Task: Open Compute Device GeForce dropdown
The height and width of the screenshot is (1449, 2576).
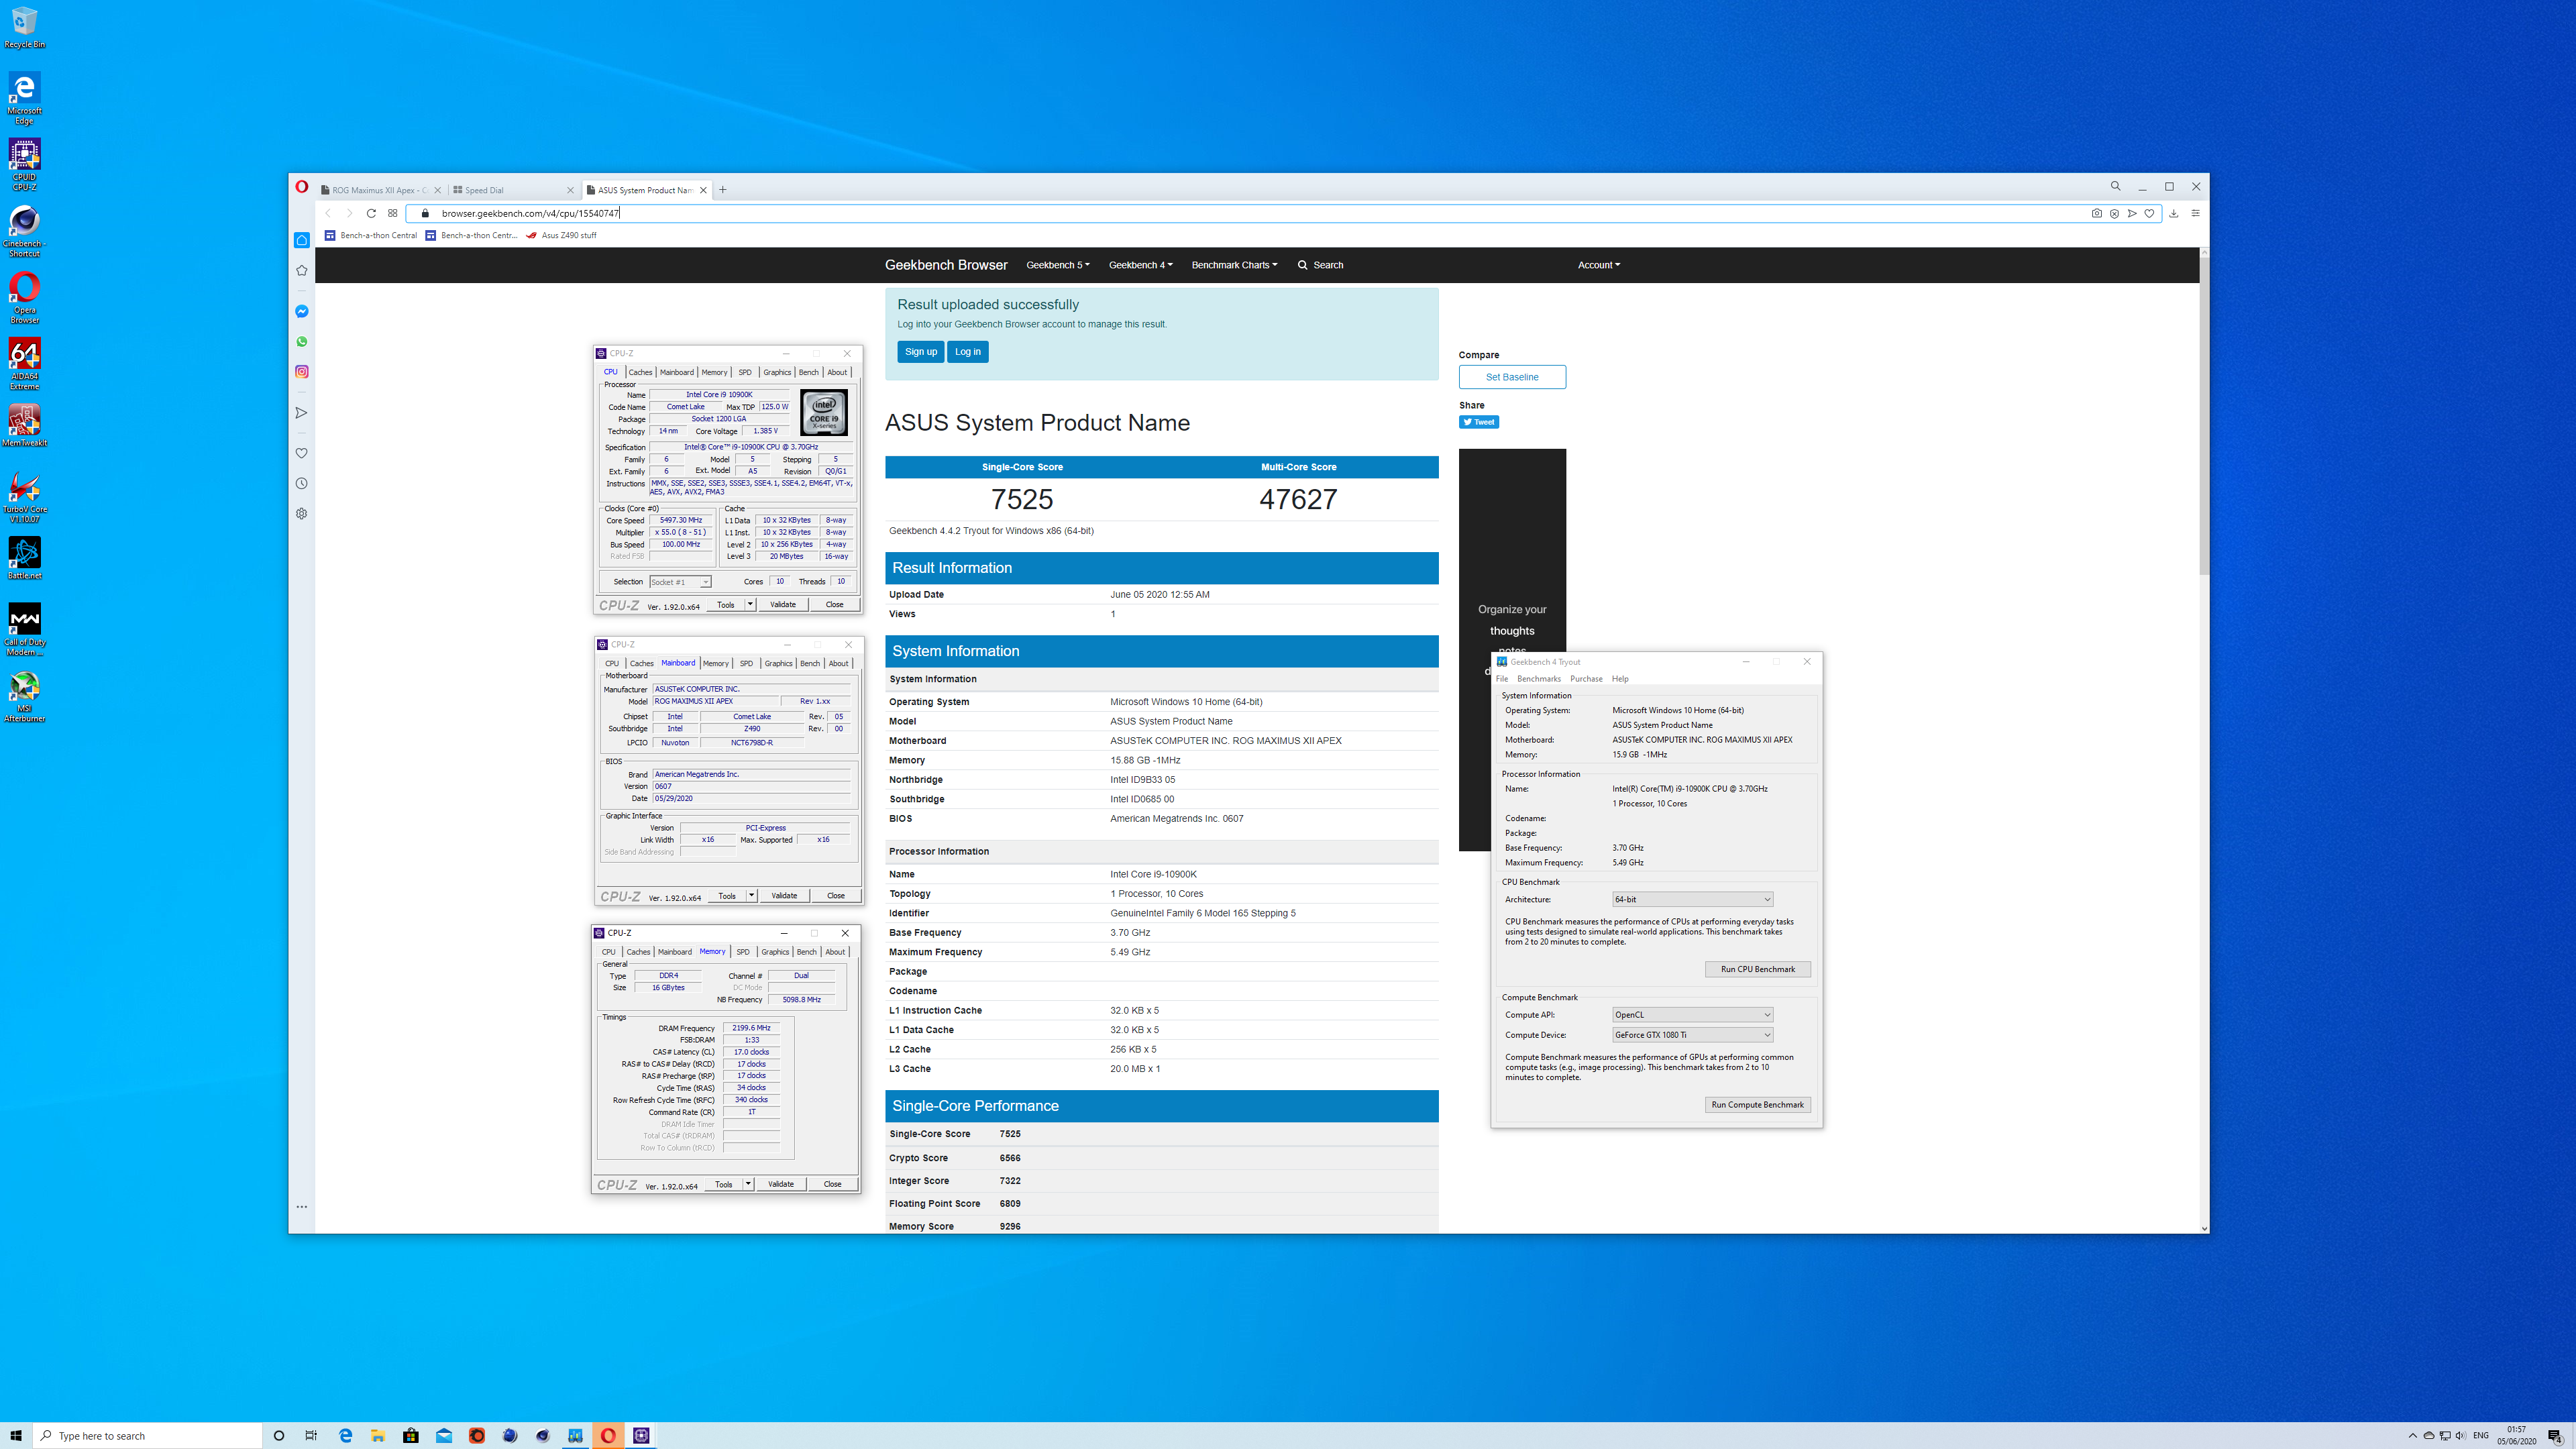Action: click(1692, 1035)
